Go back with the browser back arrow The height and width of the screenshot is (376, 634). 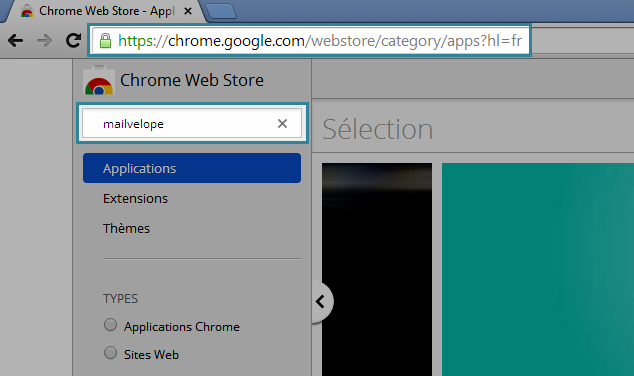click(15, 40)
